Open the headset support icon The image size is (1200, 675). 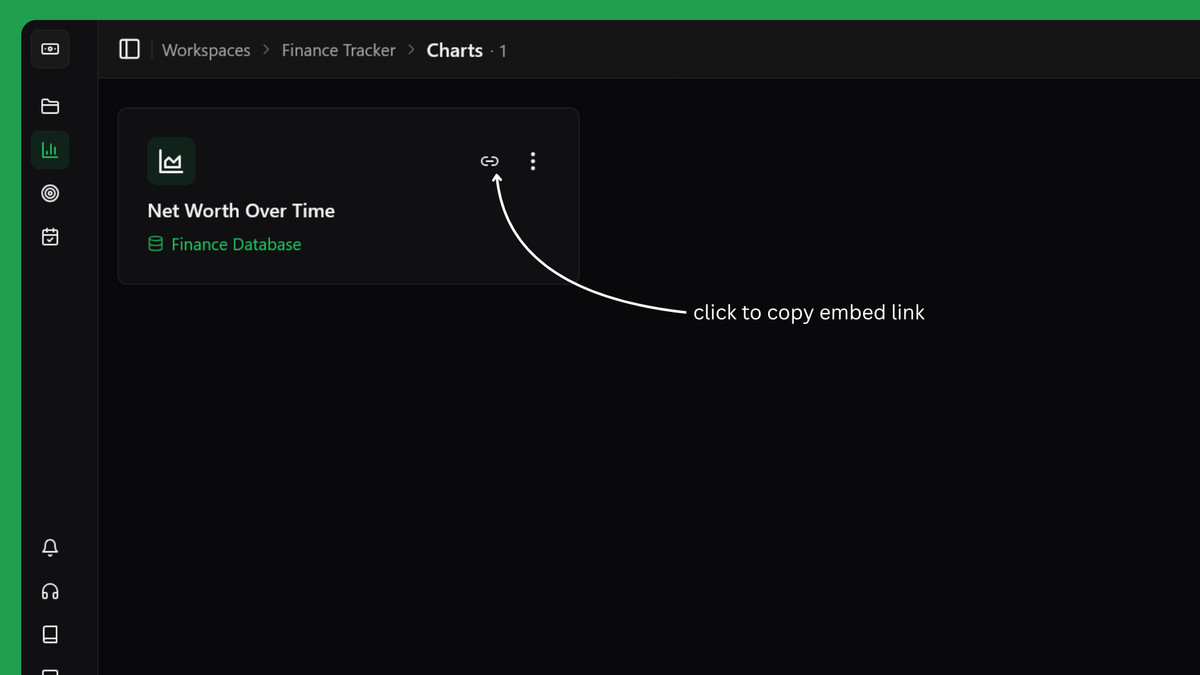tap(50, 591)
